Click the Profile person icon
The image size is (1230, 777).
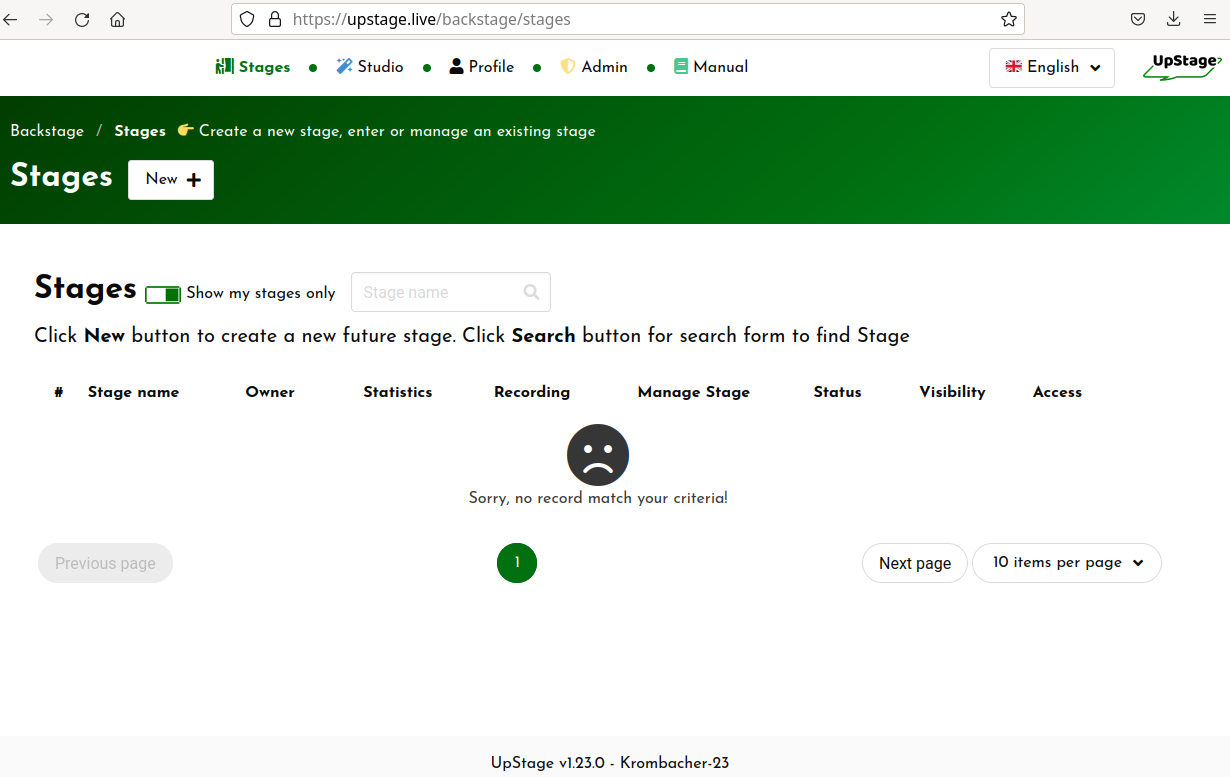[457, 66]
